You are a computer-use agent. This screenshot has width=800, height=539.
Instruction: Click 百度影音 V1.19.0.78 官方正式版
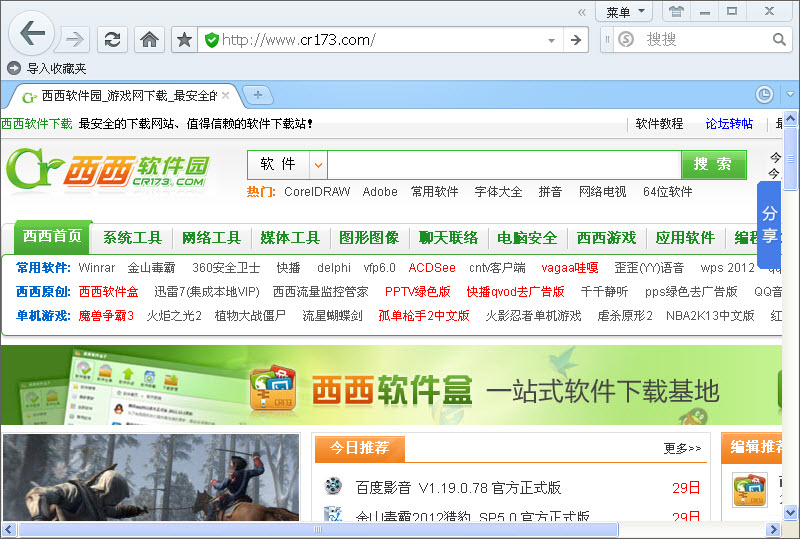[458, 488]
